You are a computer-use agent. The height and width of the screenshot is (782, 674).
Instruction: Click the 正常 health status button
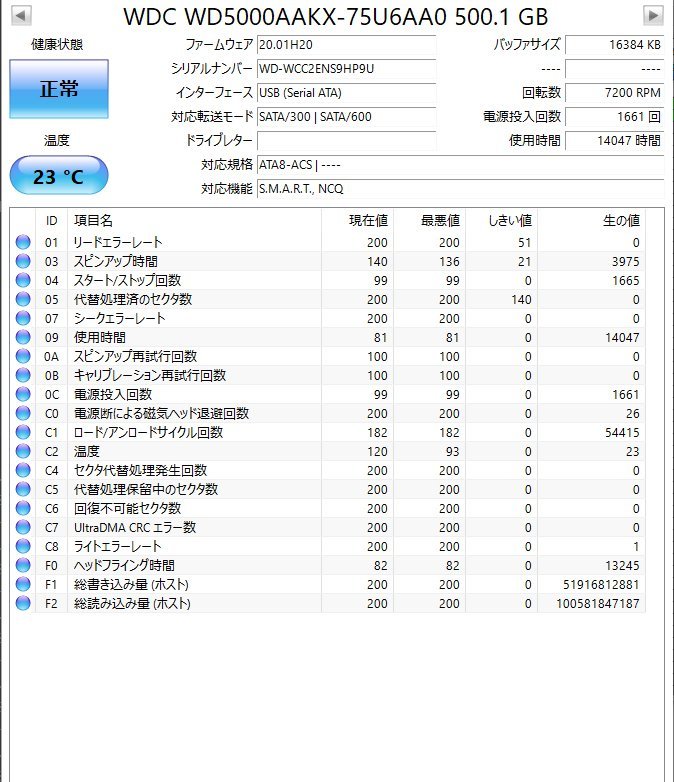pos(59,89)
